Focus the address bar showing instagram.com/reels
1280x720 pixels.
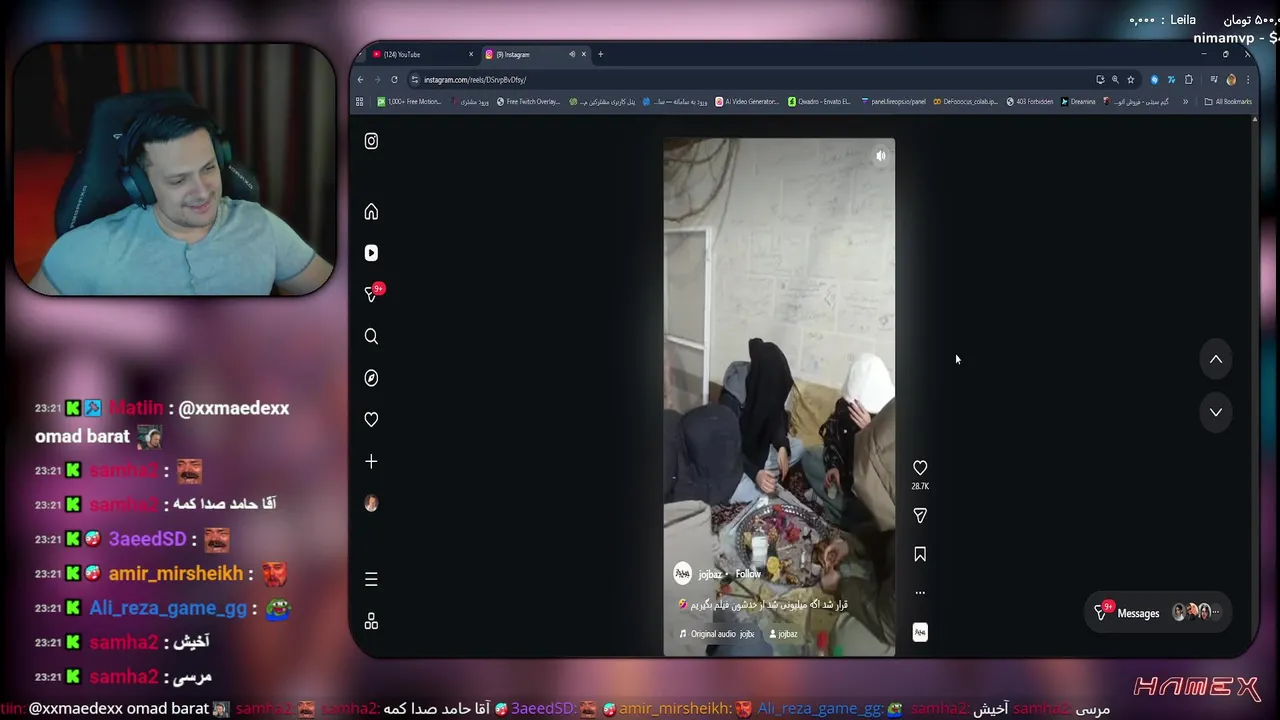click(750, 79)
